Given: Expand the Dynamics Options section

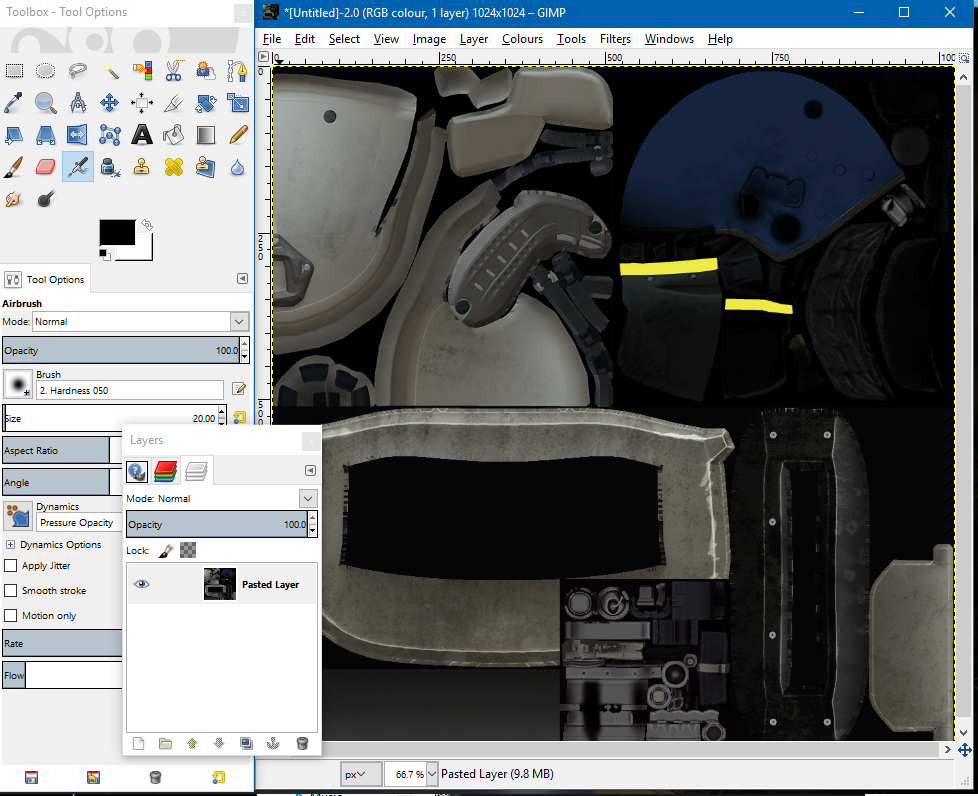Looking at the screenshot, I should tap(11, 545).
